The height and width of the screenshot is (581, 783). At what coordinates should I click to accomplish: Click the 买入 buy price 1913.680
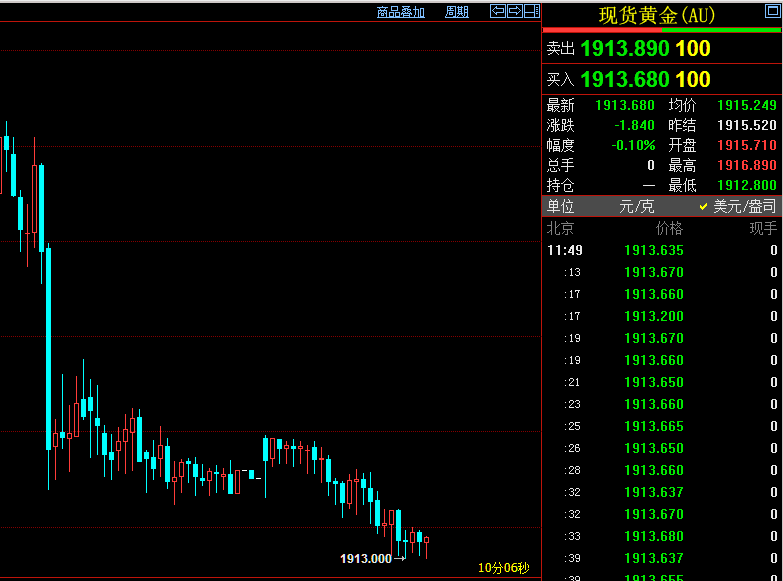coord(625,79)
